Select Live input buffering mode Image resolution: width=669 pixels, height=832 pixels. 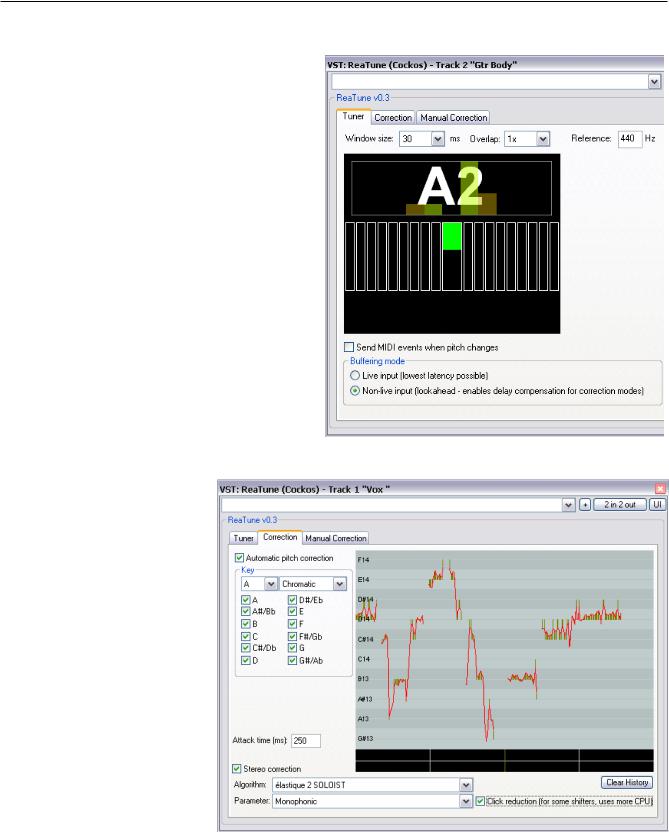355,376
